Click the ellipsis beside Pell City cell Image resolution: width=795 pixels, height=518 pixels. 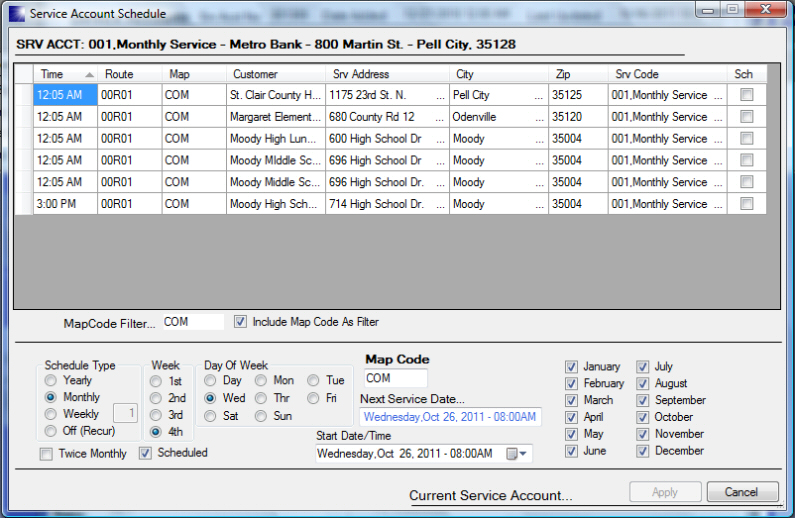tap(539, 96)
